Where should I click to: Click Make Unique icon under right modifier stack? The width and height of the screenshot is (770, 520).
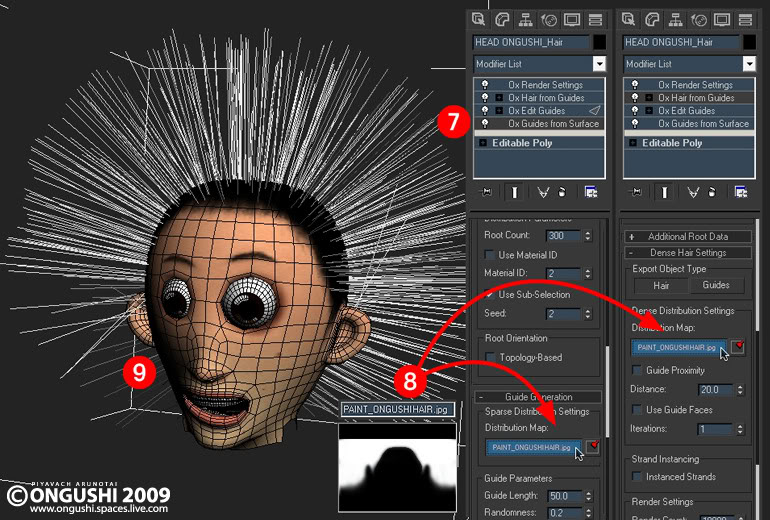click(x=693, y=192)
